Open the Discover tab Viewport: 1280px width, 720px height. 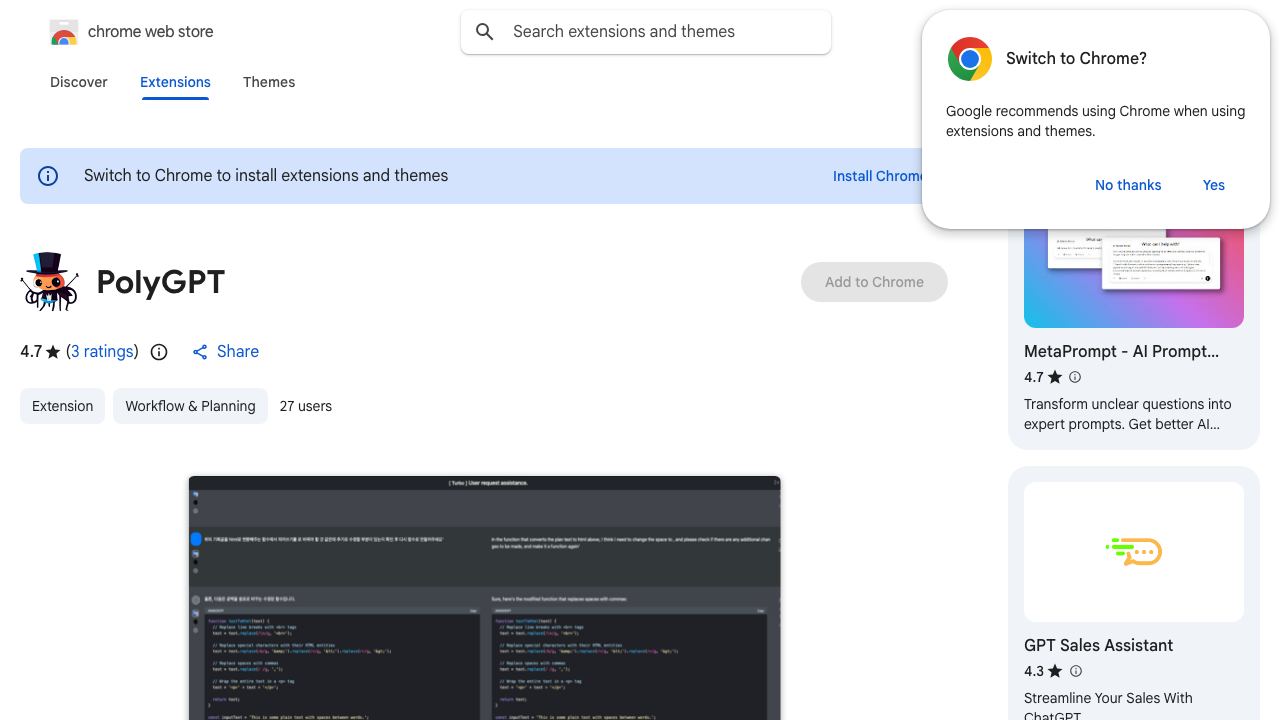79,82
